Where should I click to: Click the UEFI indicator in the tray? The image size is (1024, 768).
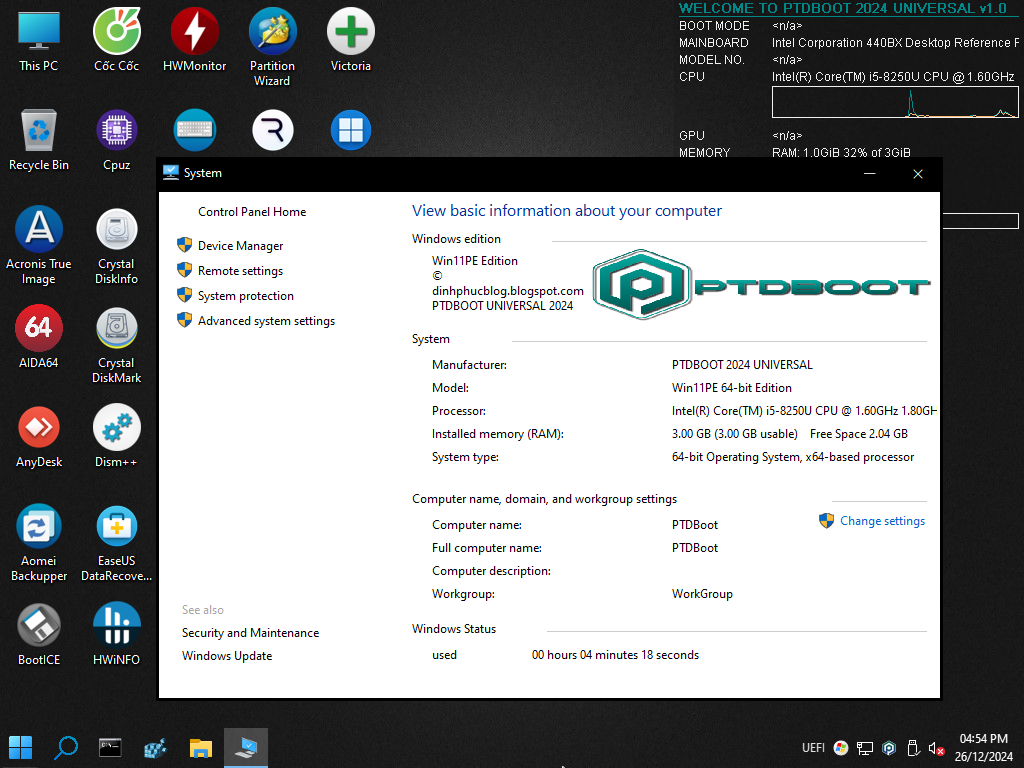point(813,748)
